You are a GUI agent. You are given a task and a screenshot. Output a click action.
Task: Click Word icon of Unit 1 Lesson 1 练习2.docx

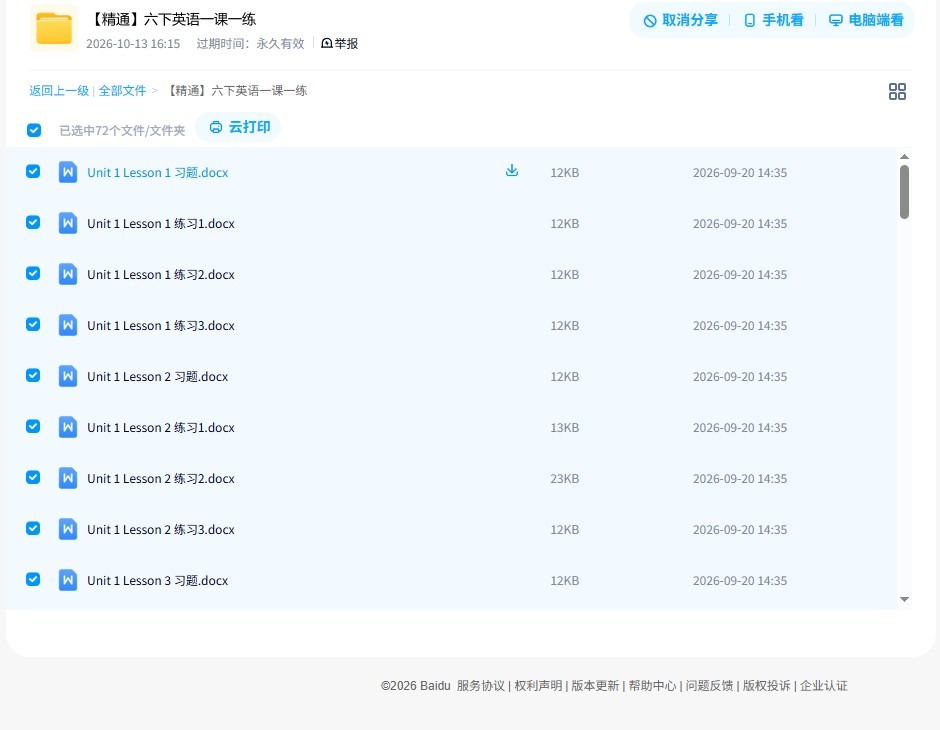click(68, 274)
